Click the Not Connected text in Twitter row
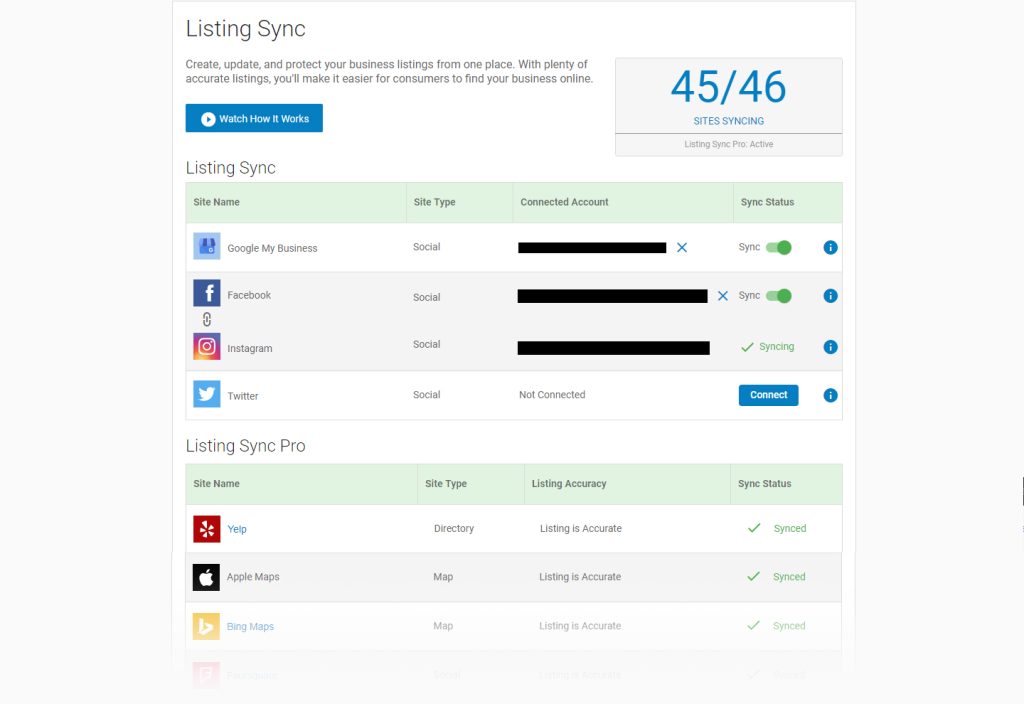 pos(552,394)
